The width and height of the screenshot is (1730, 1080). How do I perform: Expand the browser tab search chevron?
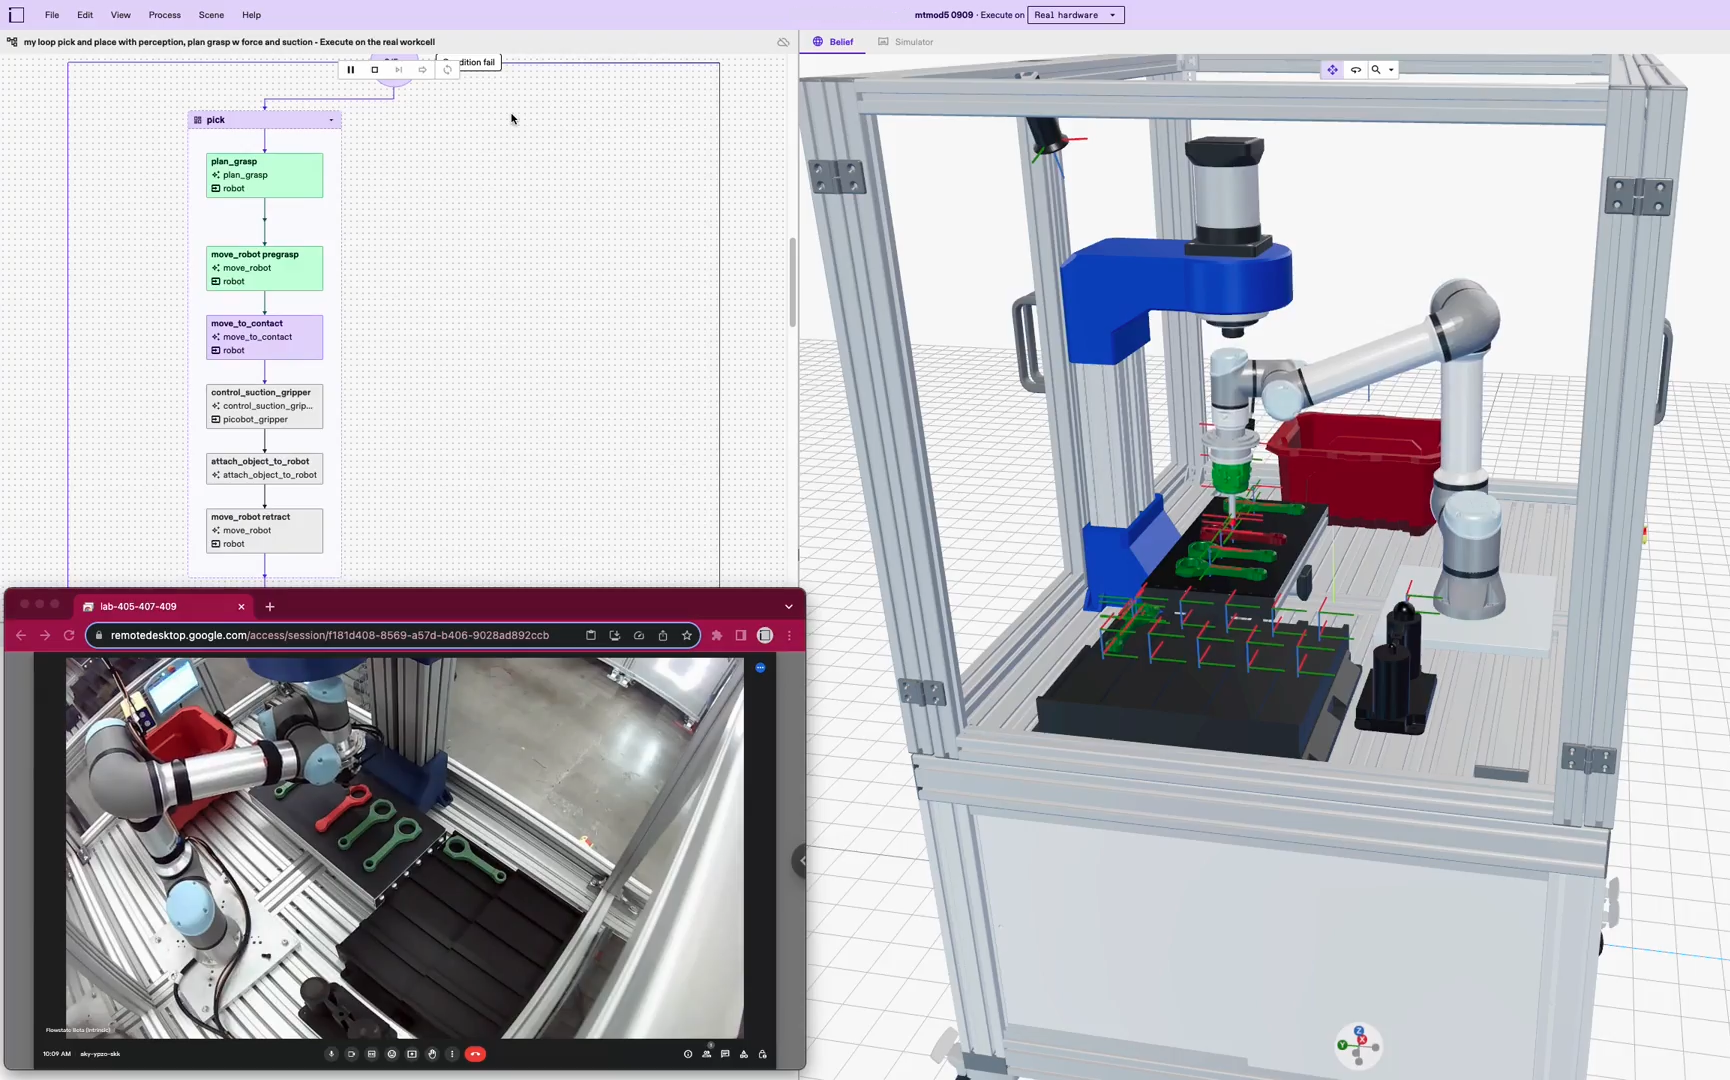[x=789, y=606]
